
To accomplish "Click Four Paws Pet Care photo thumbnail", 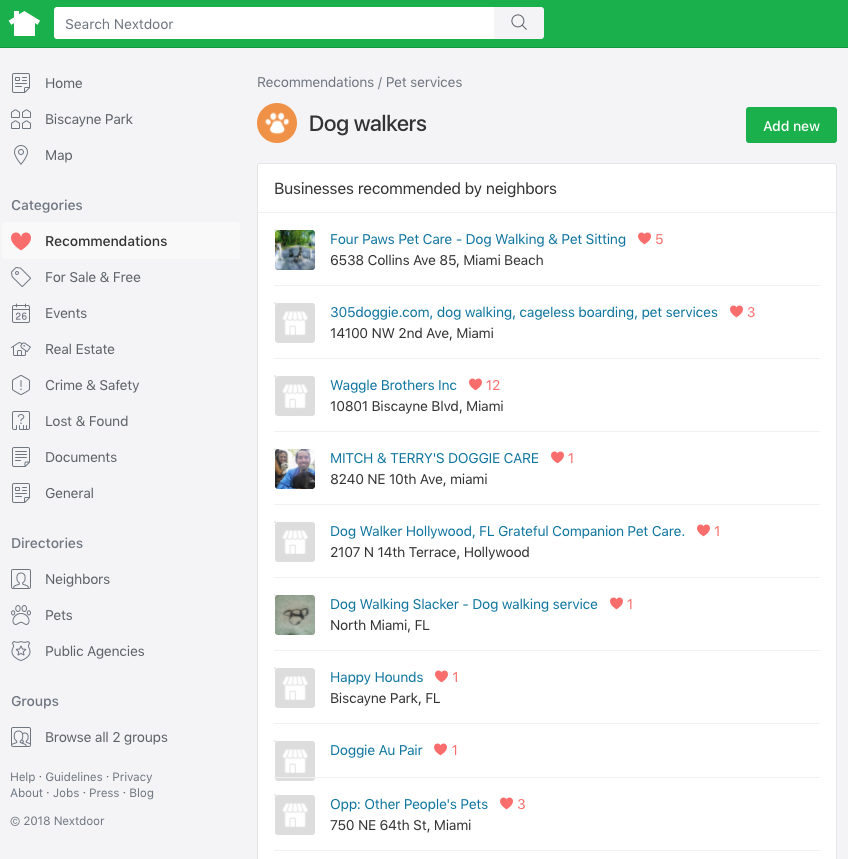I will [295, 250].
